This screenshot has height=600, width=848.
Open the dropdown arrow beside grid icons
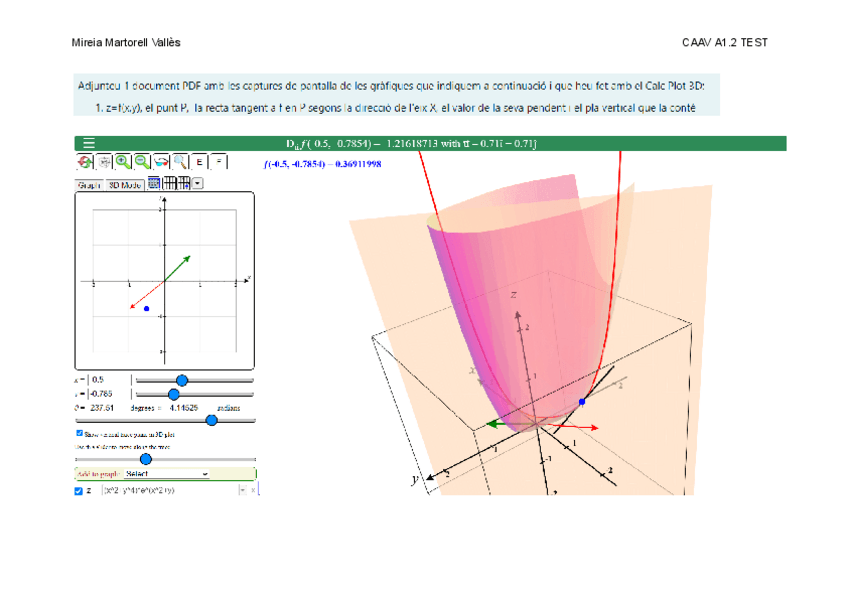197,183
